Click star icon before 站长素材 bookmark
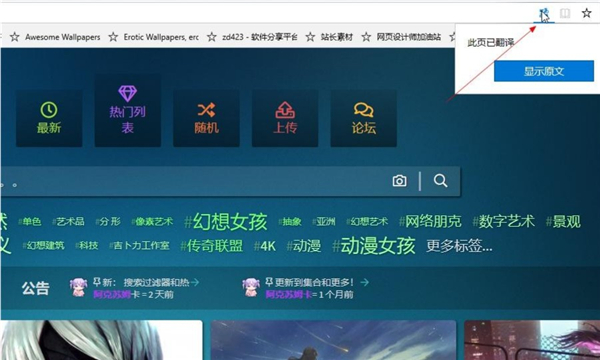600x360 pixels. [x=310, y=37]
